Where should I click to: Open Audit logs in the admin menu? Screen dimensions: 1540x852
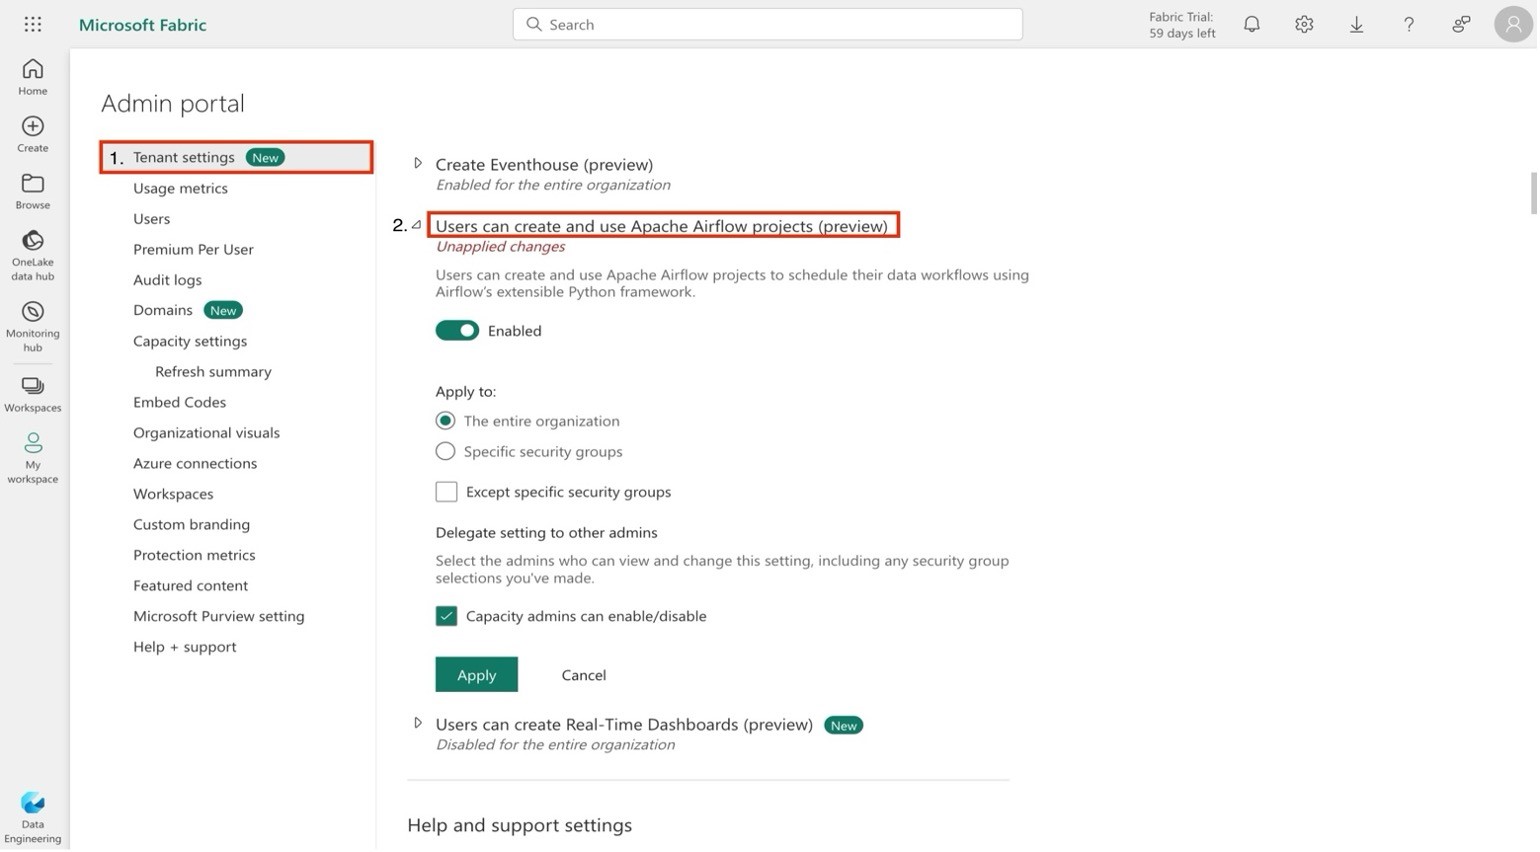pos(168,280)
